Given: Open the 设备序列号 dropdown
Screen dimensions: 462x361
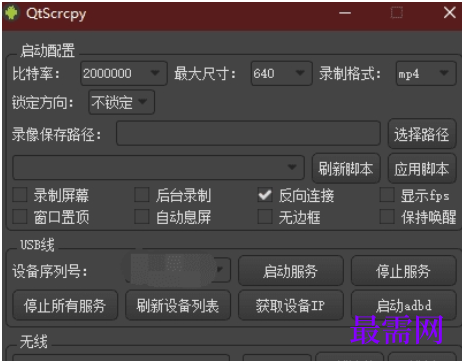Looking at the screenshot, I should point(178,270).
